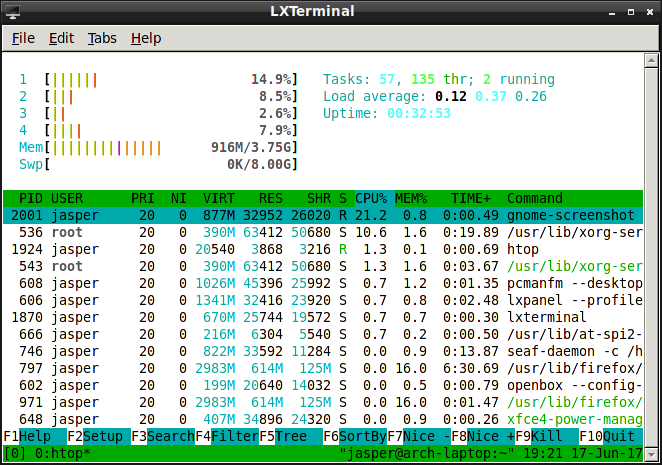Open the Edit menu
This screenshot has height=465, width=662.
(61, 38)
